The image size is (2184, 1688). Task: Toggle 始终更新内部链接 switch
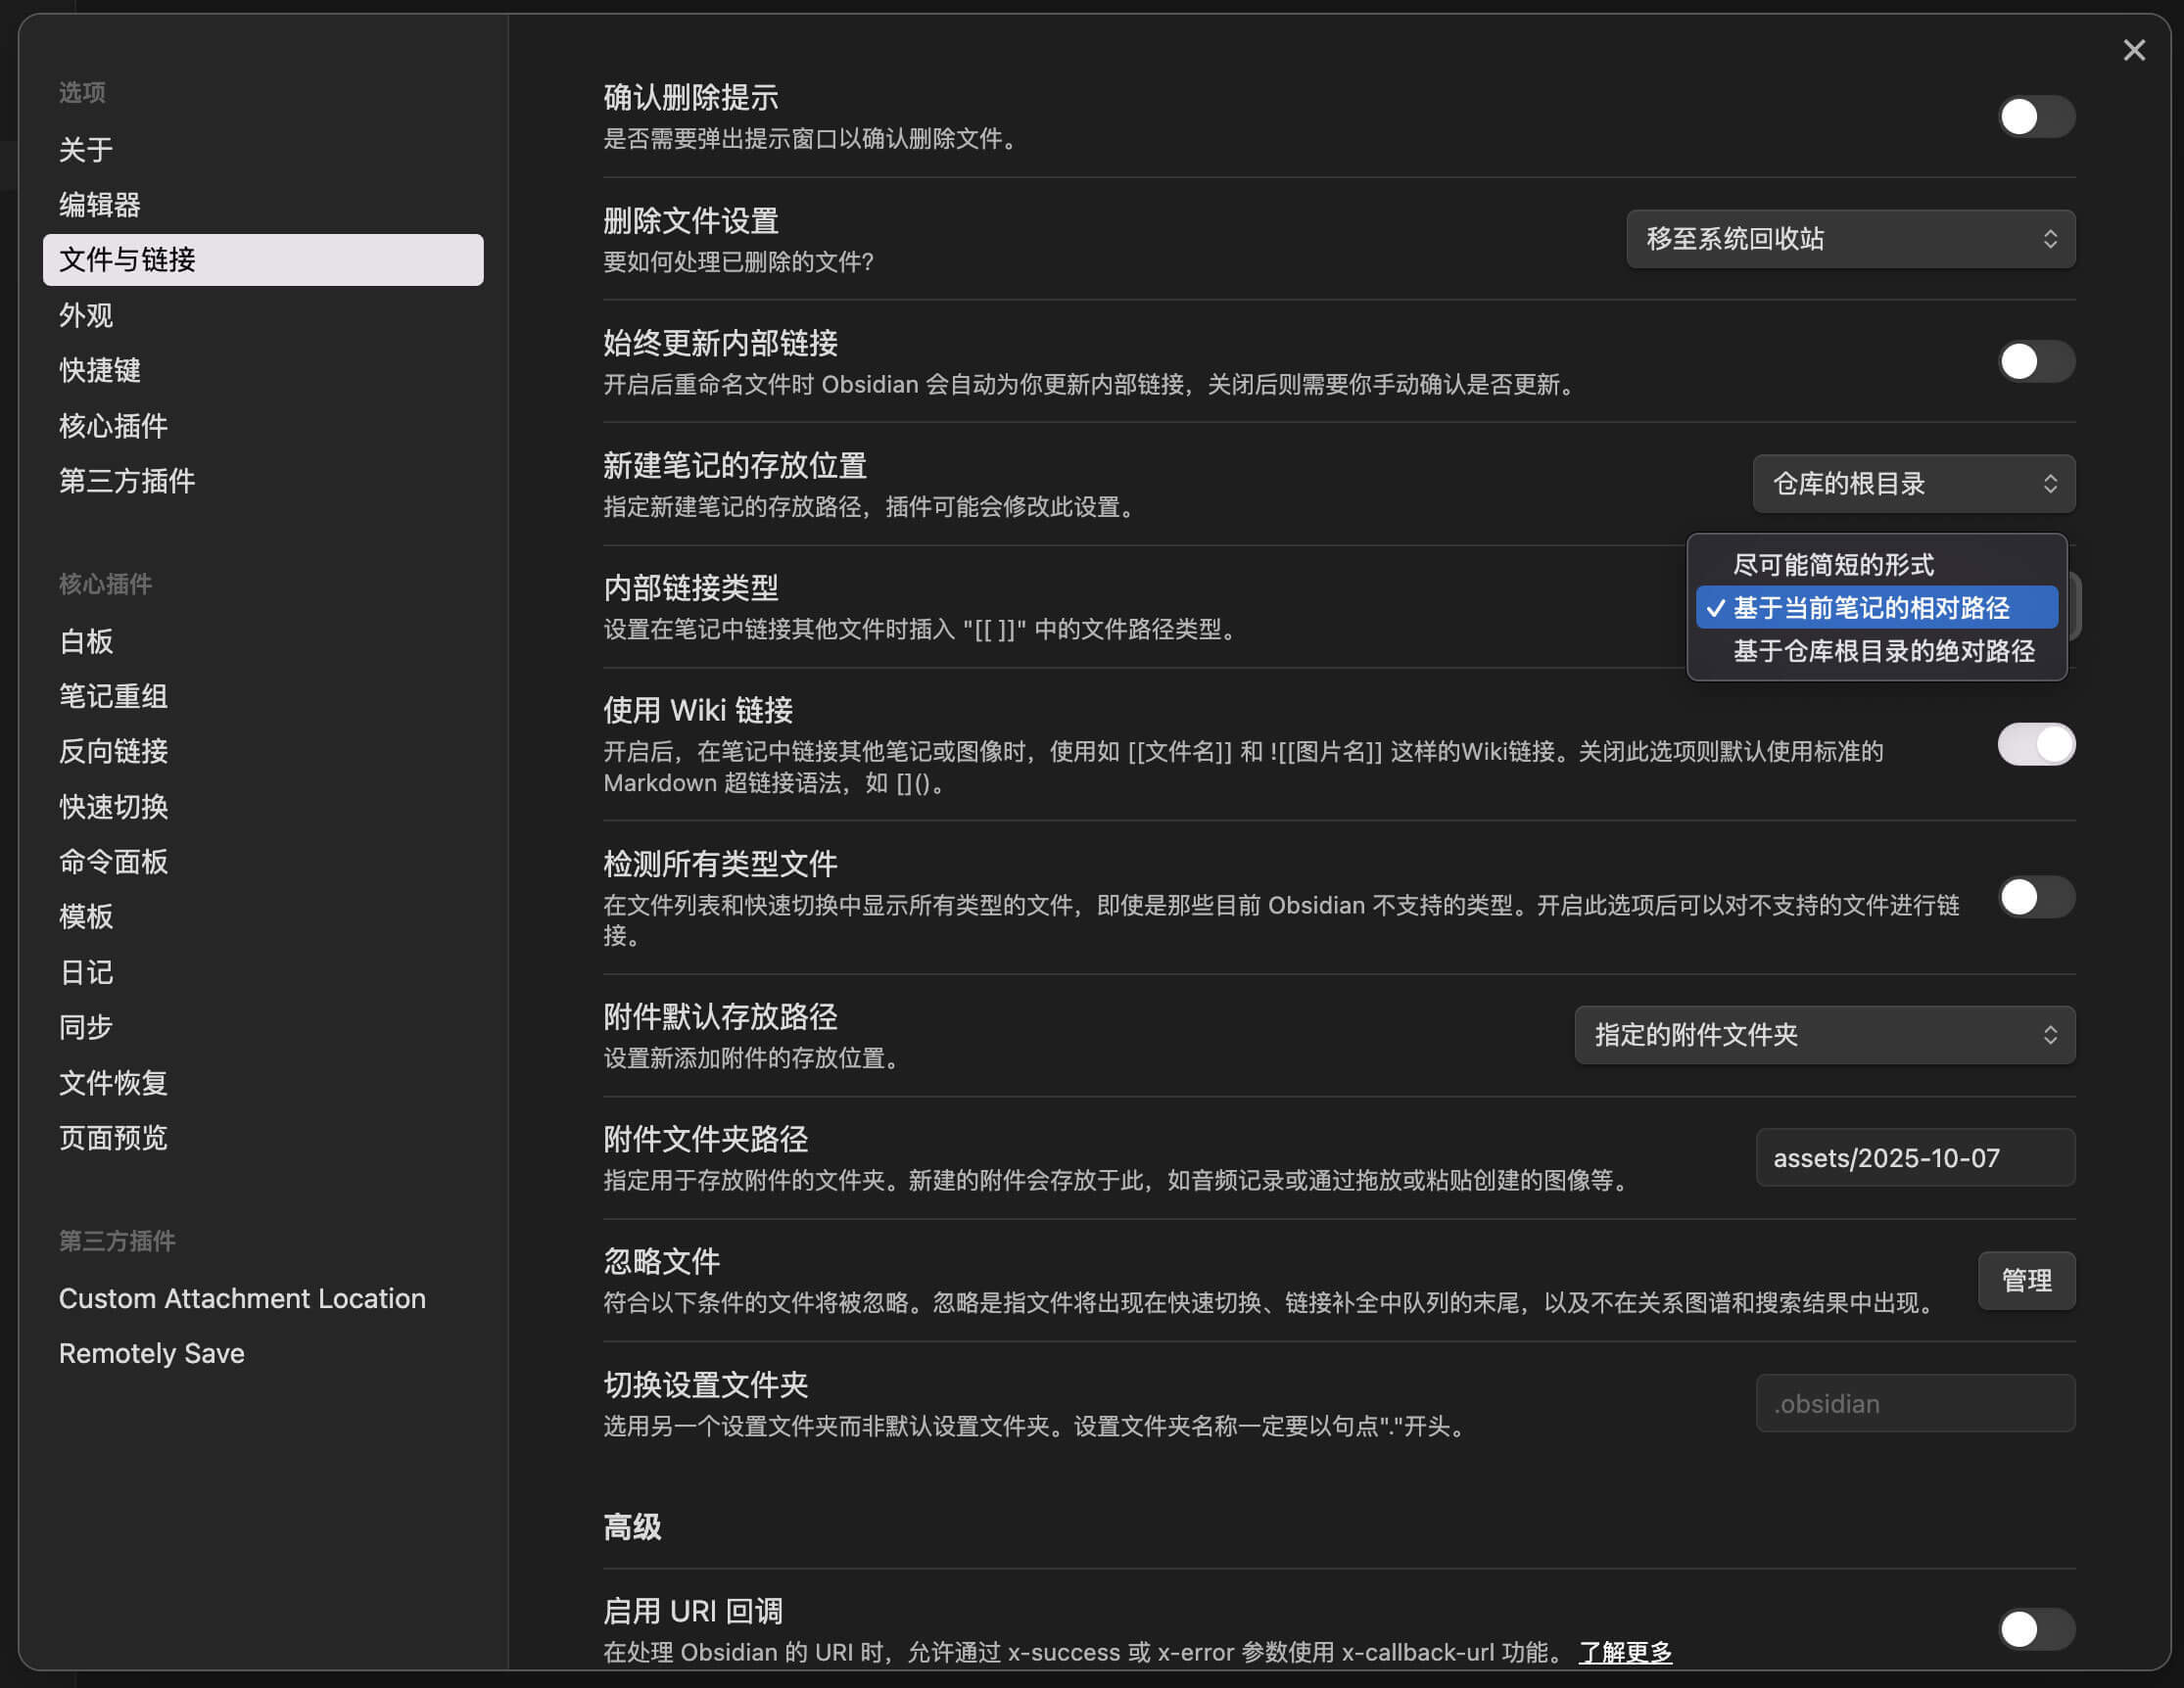point(2035,361)
